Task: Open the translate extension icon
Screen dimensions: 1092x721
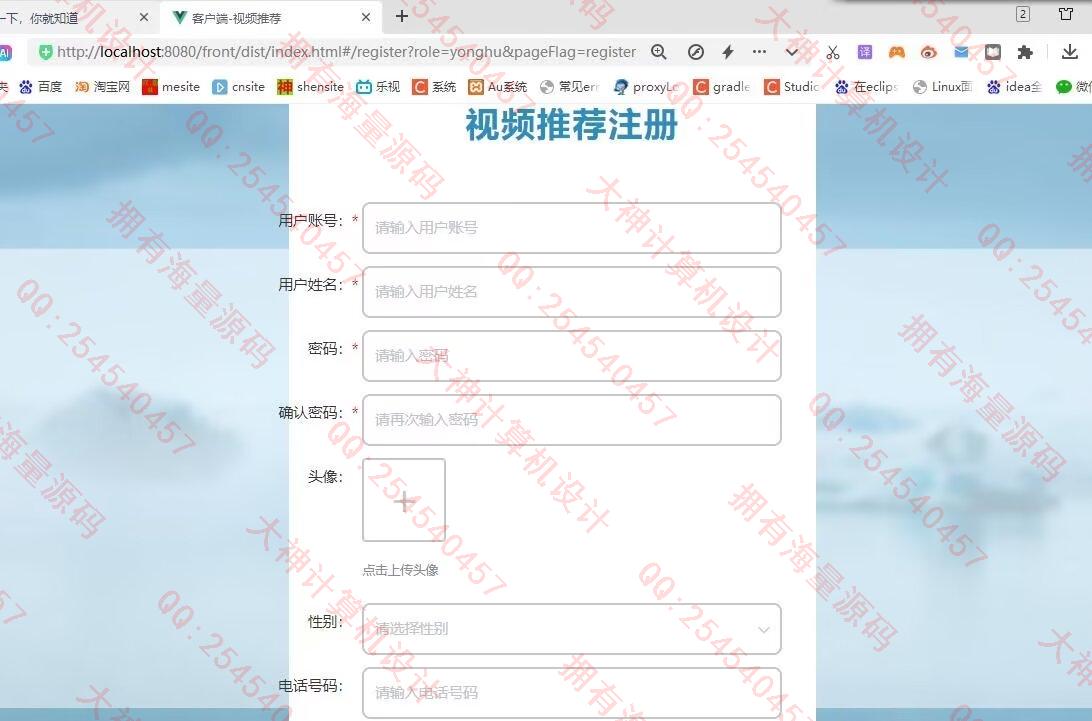Action: point(864,52)
